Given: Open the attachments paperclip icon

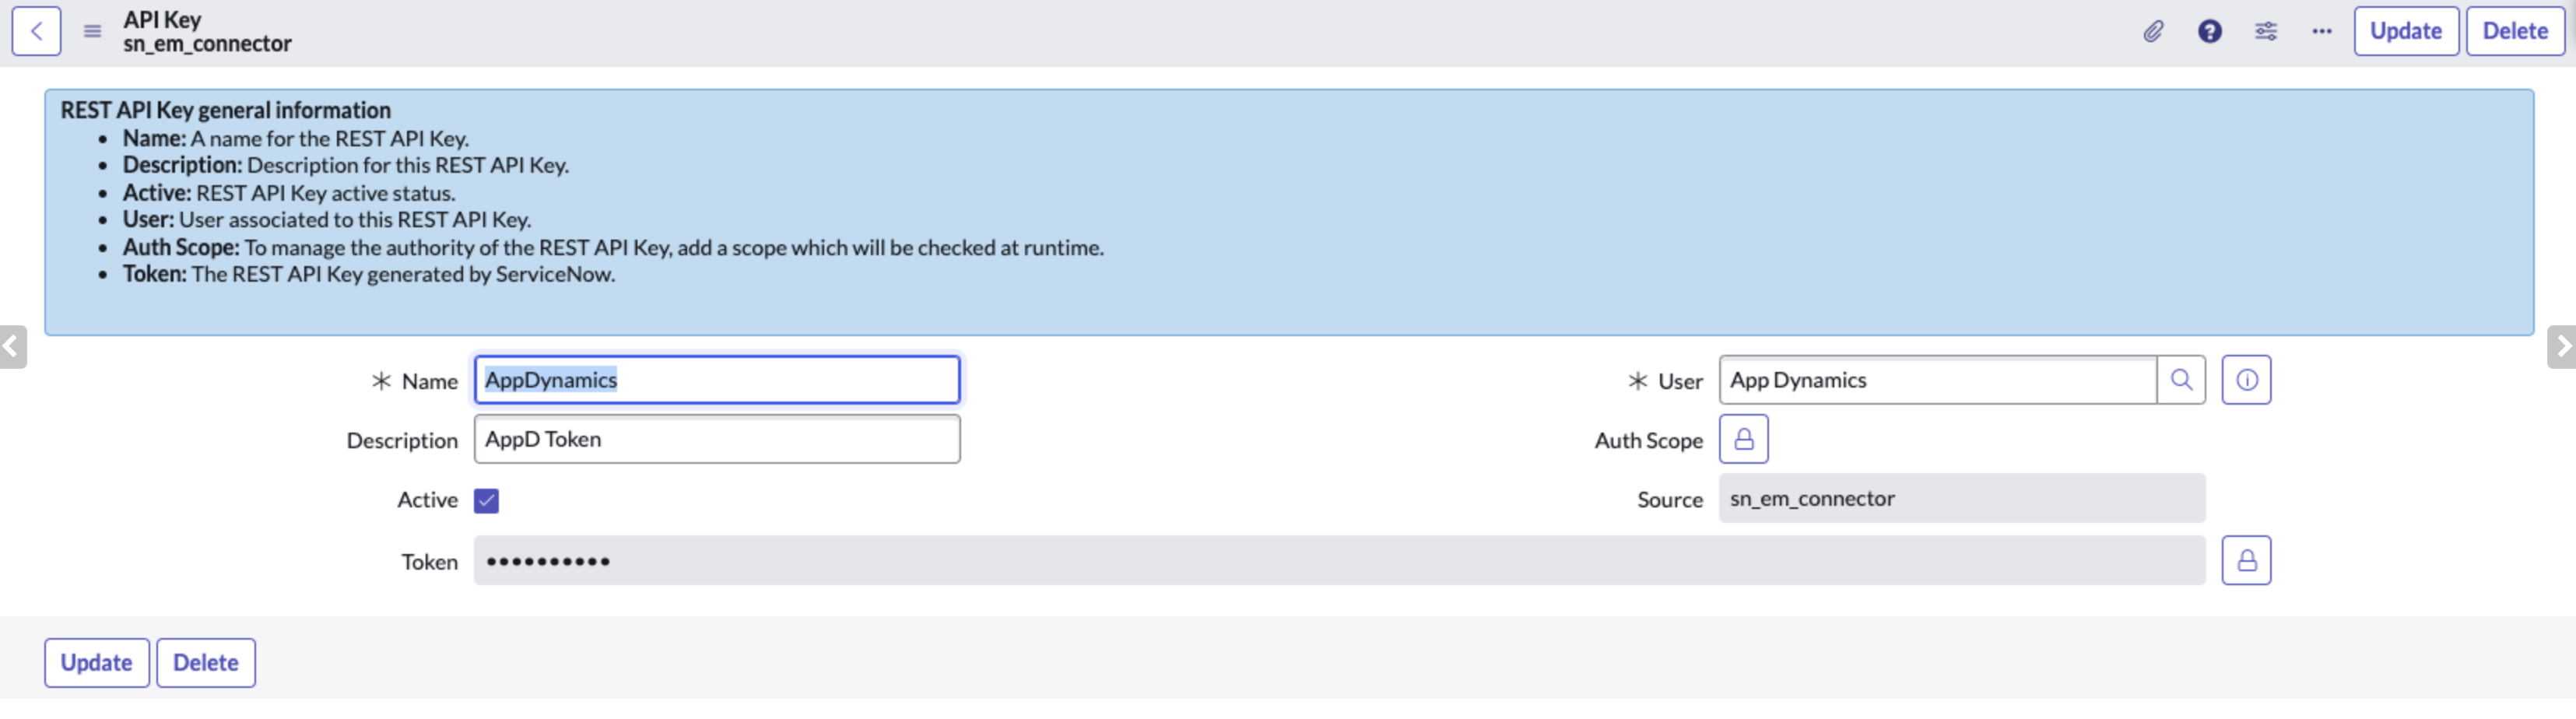Looking at the screenshot, I should click(2153, 31).
